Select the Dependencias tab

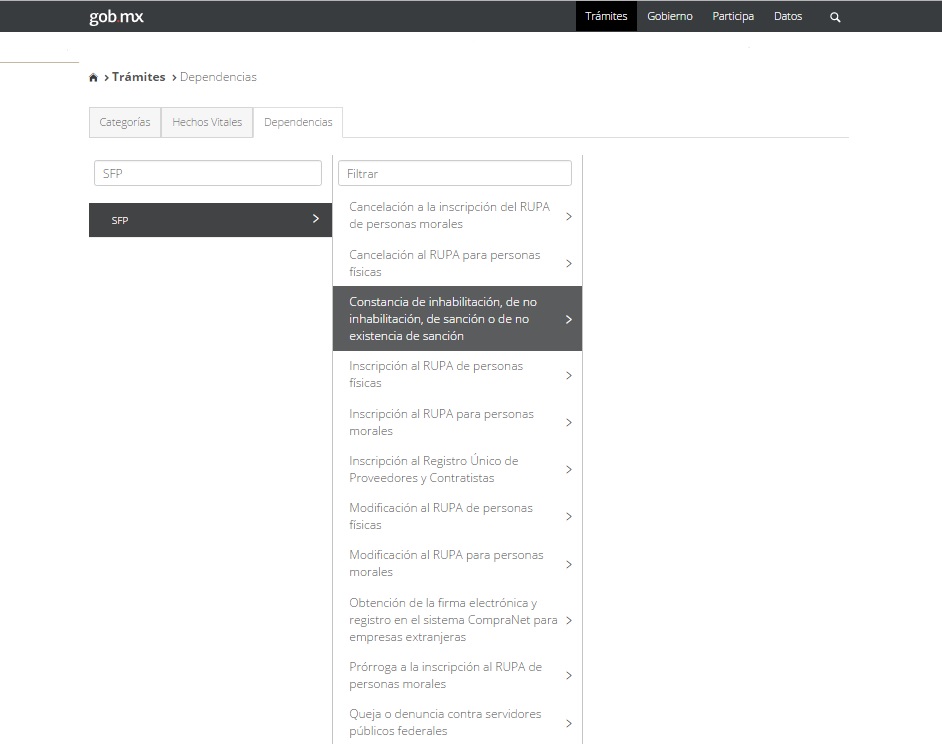298,122
